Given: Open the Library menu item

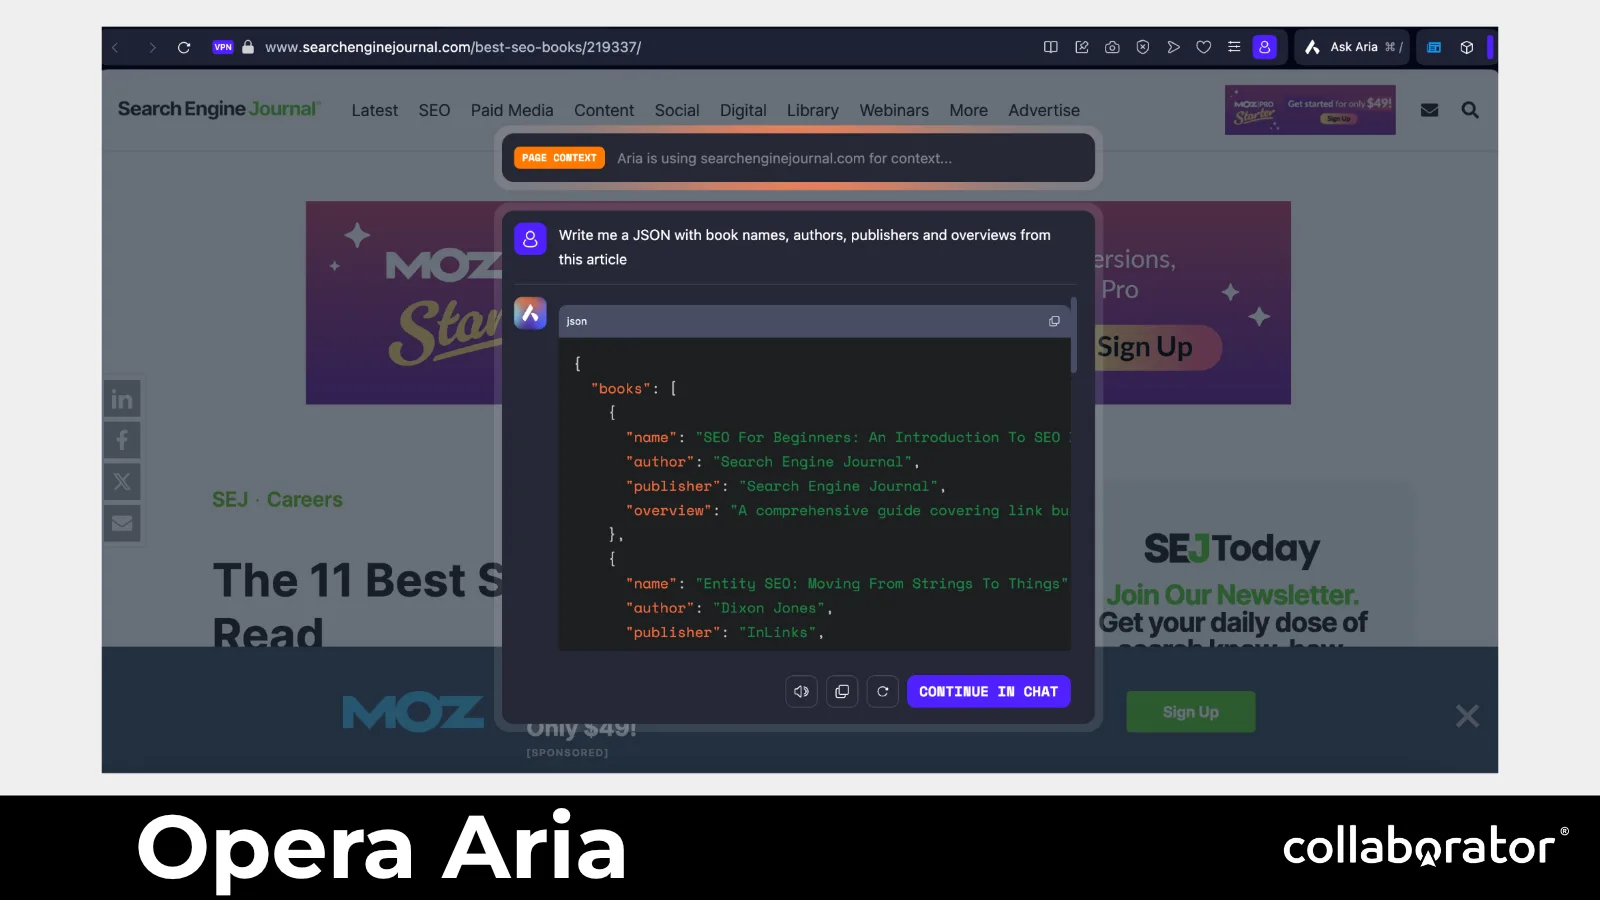Looking at the screenshot, I should [813, 110].
